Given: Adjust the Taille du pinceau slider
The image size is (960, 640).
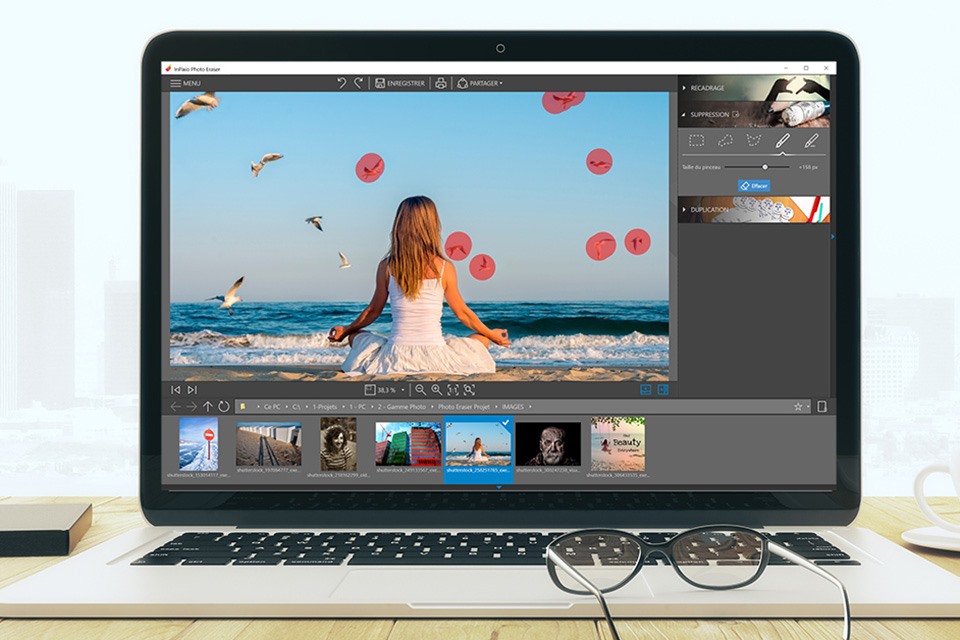Looking at the screenshot, I should click(766, 167).
